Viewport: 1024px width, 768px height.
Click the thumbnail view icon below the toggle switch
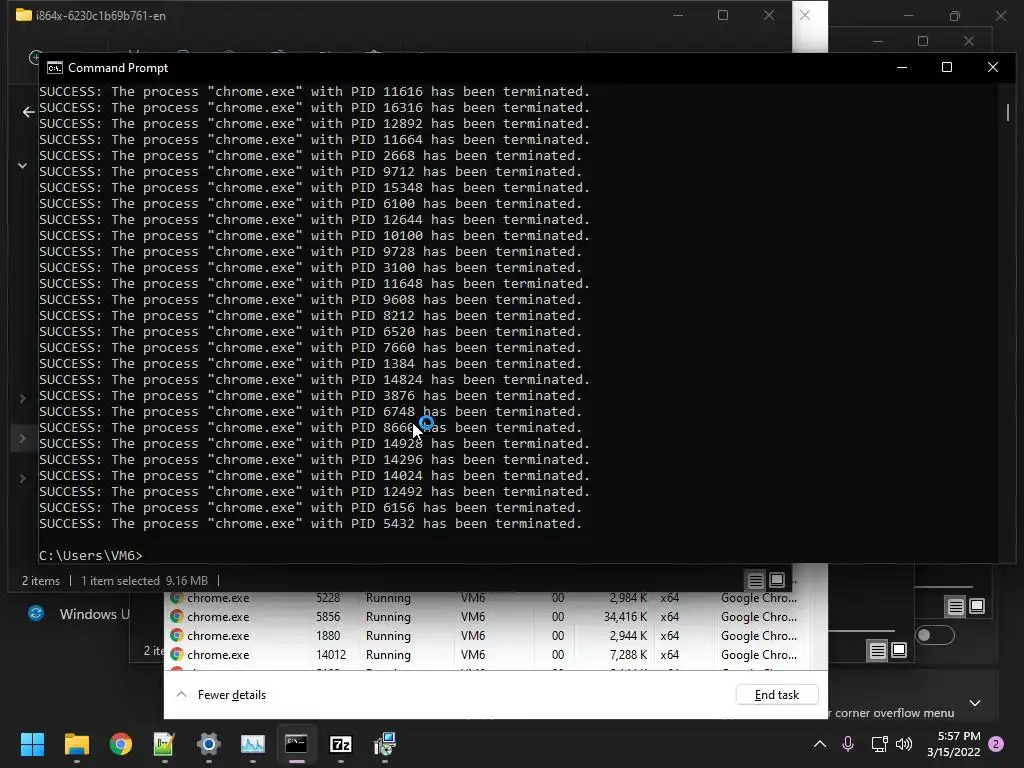pos(899,650)
